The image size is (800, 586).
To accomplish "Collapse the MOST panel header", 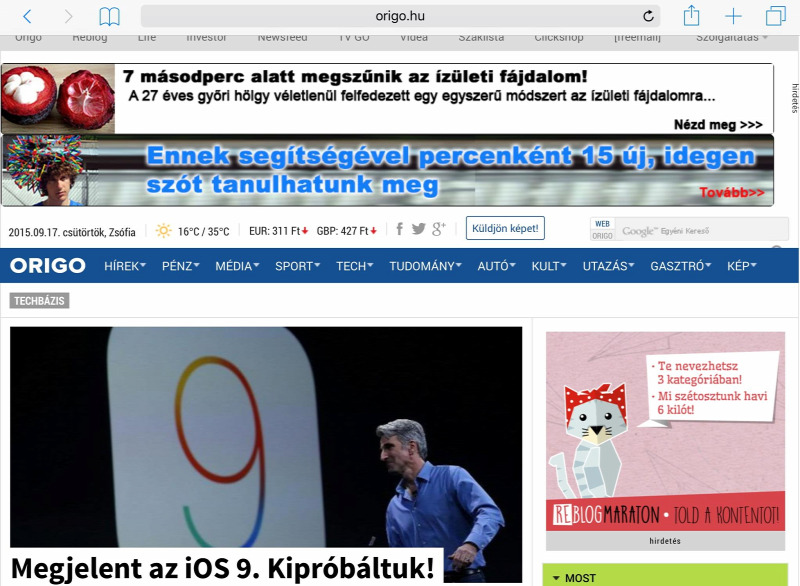I will [665, 575].
